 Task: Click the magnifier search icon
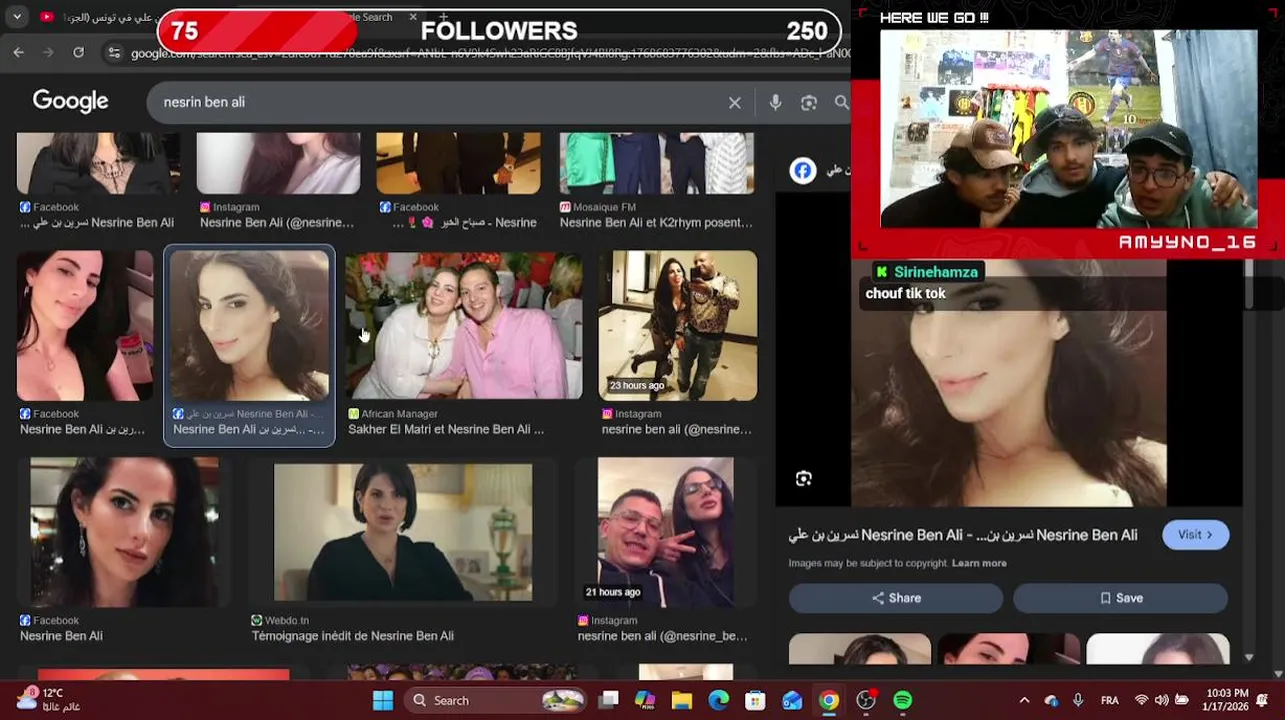click(x=842, y=102)
